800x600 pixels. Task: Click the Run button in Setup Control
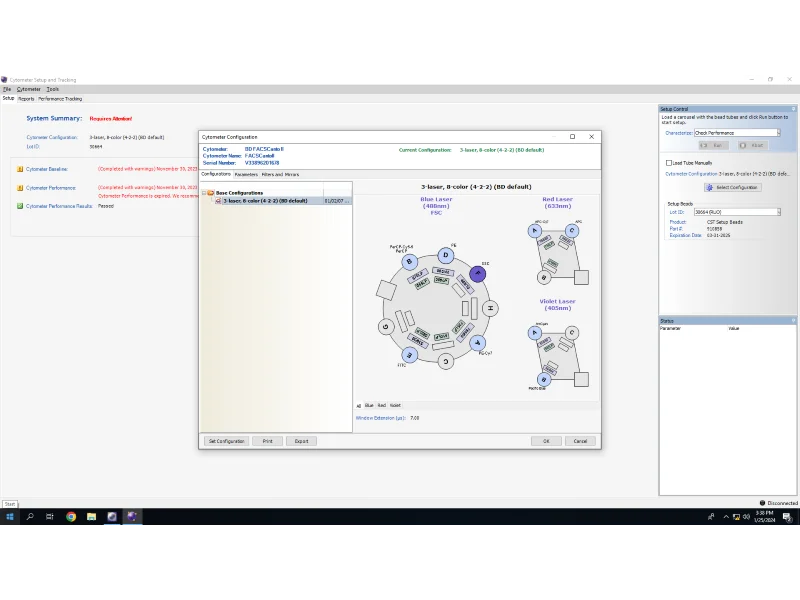[x=713, y=145]
